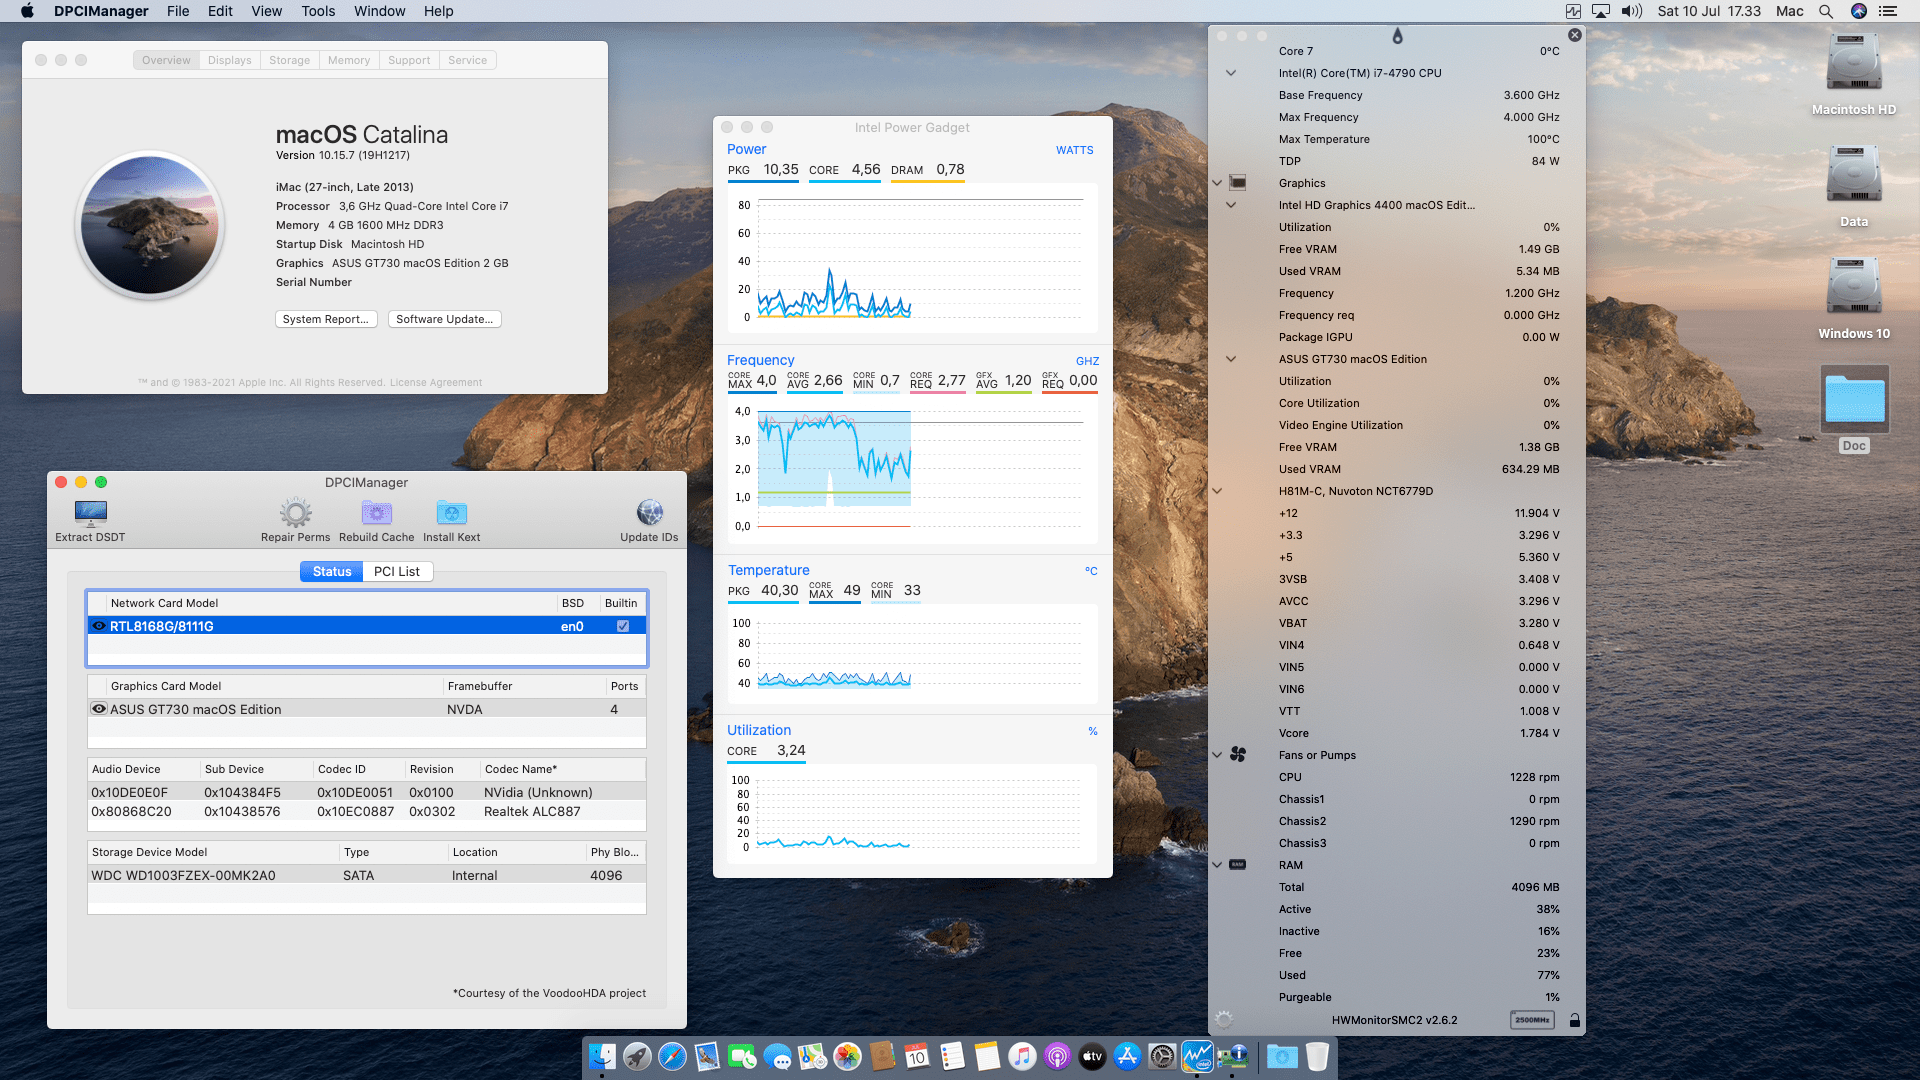Viewport: 1920px width, 1080px height.
Task: Open Macintosh HD drive on desktop
Action: 1854,62
